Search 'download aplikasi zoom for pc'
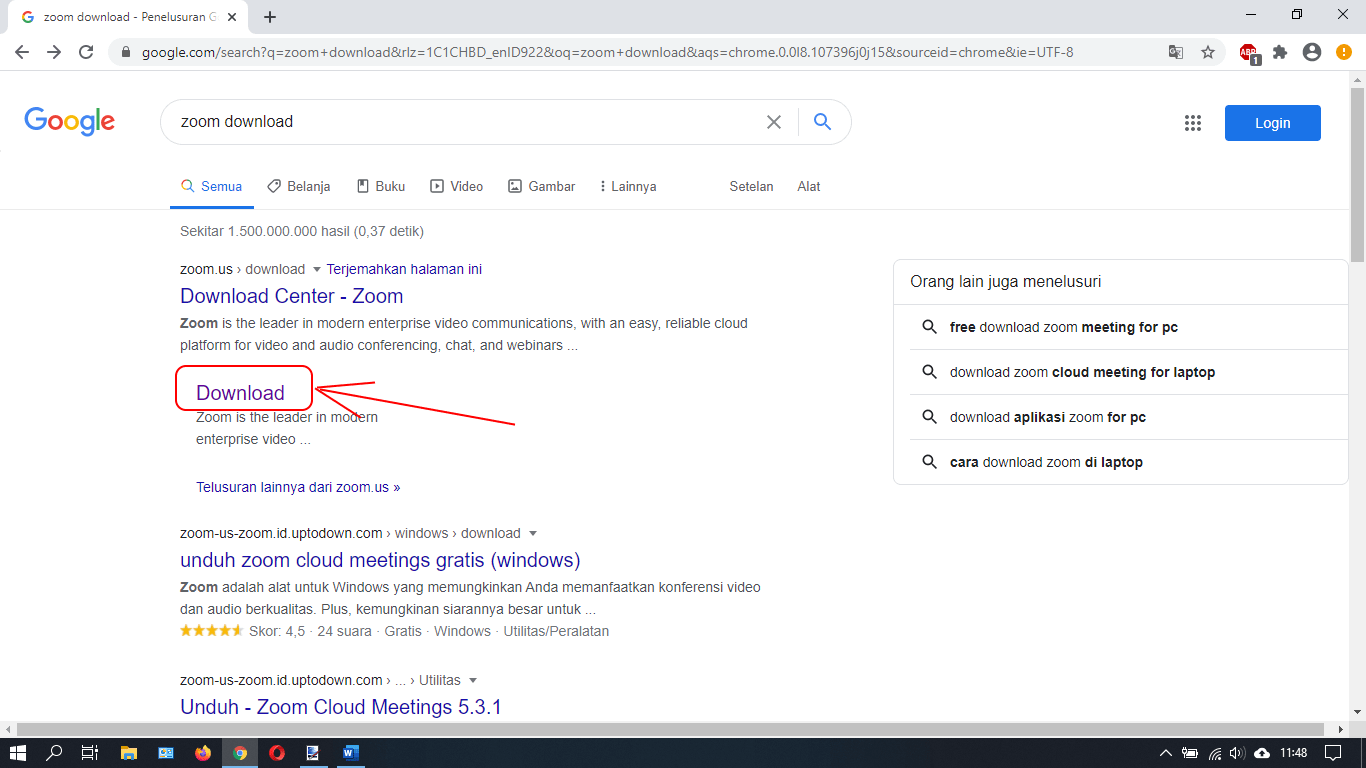 coord(1048,417)
